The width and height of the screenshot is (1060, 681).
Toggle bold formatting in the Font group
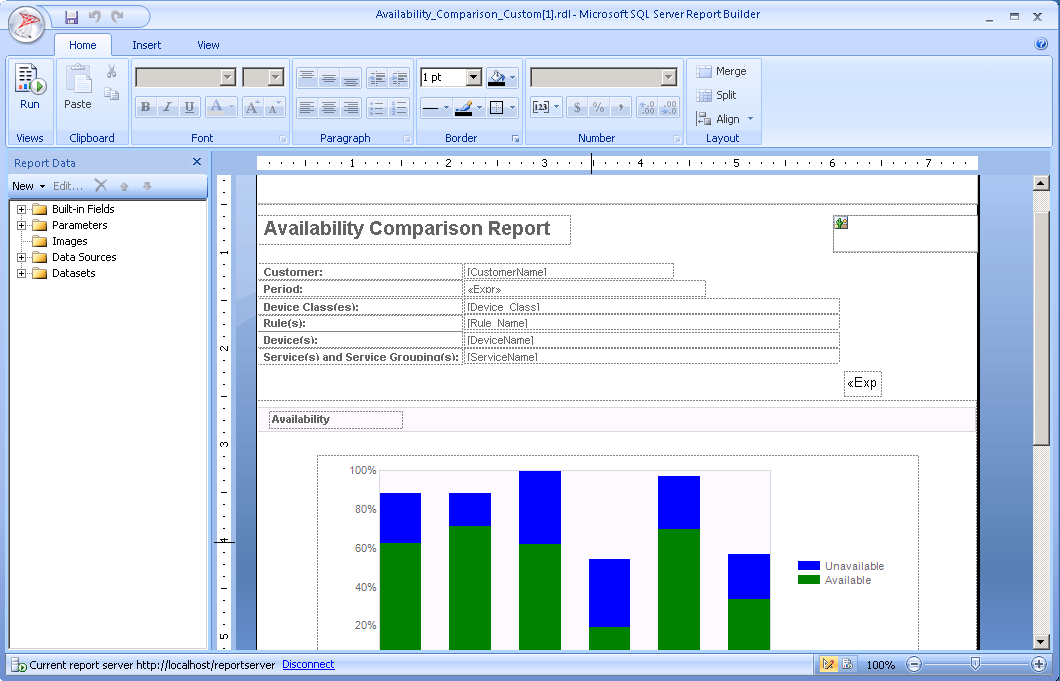pos(145,106)
